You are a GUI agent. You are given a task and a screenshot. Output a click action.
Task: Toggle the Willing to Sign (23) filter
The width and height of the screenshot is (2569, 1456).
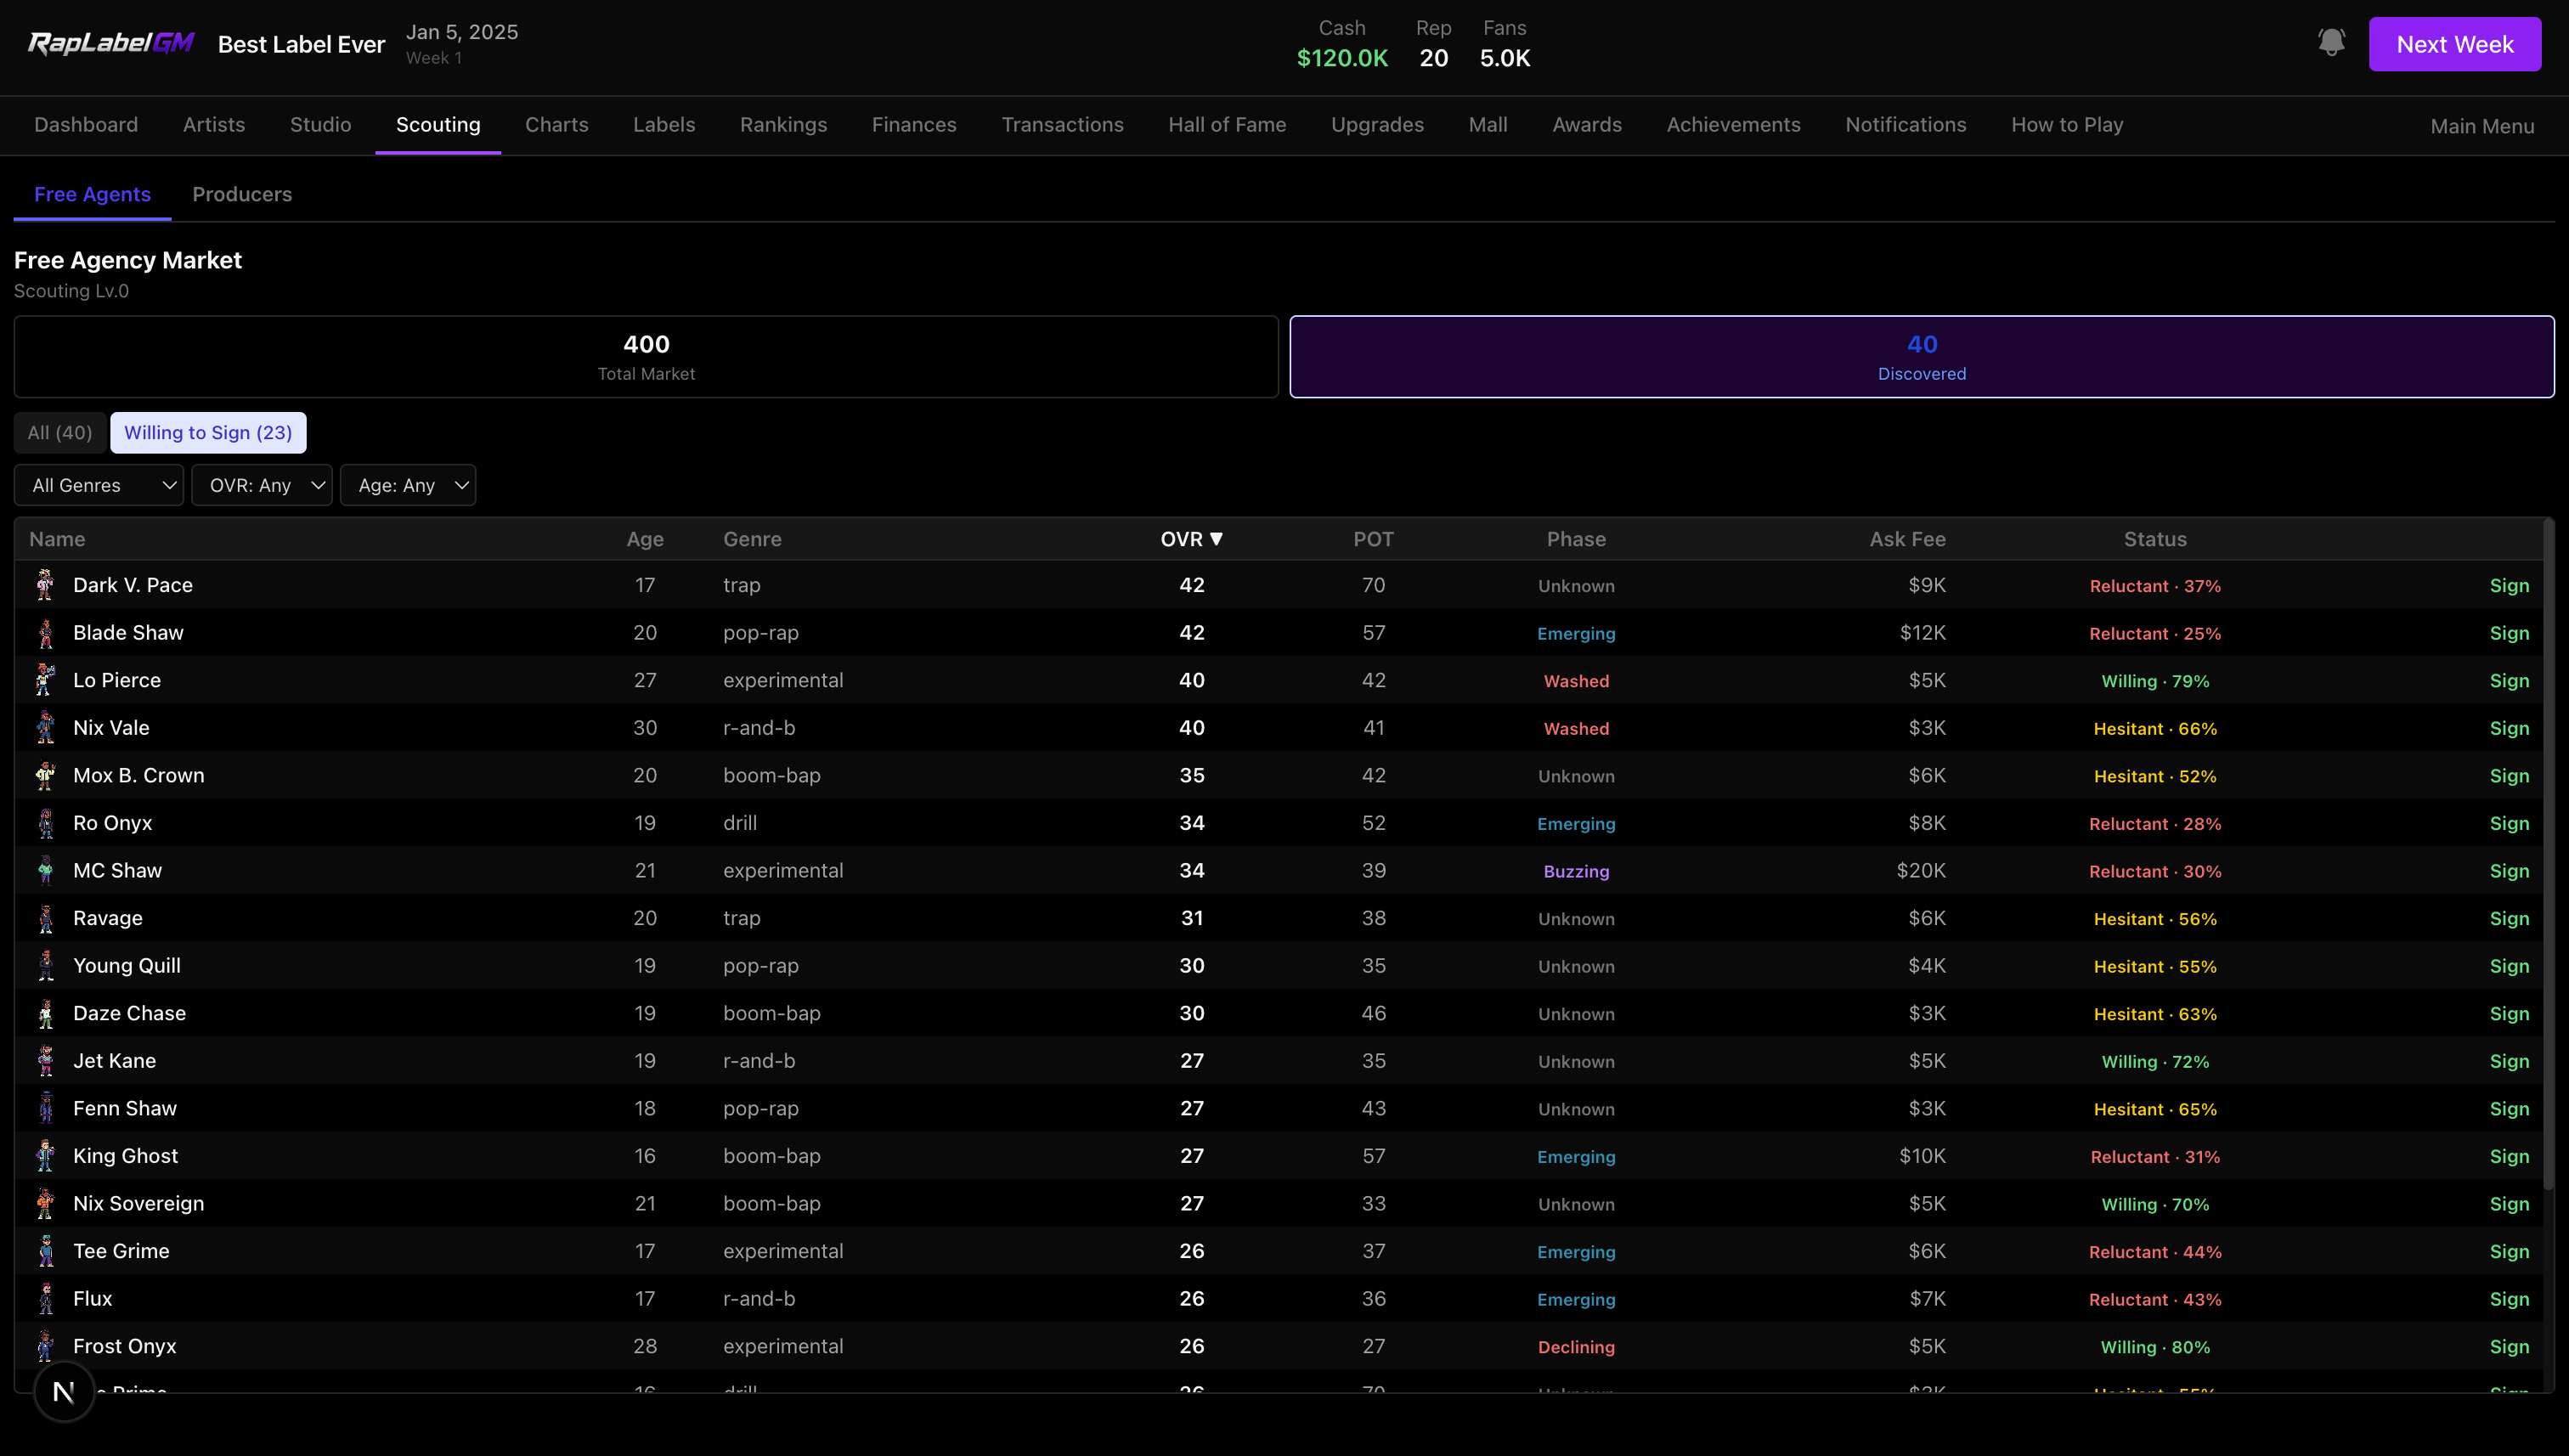click(x=208, y=433)
